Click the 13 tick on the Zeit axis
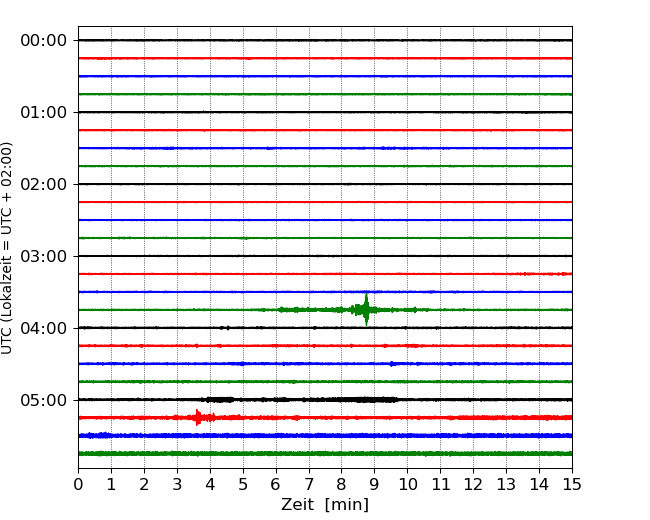This screenshot has width=650, height=520. point(506,484)
